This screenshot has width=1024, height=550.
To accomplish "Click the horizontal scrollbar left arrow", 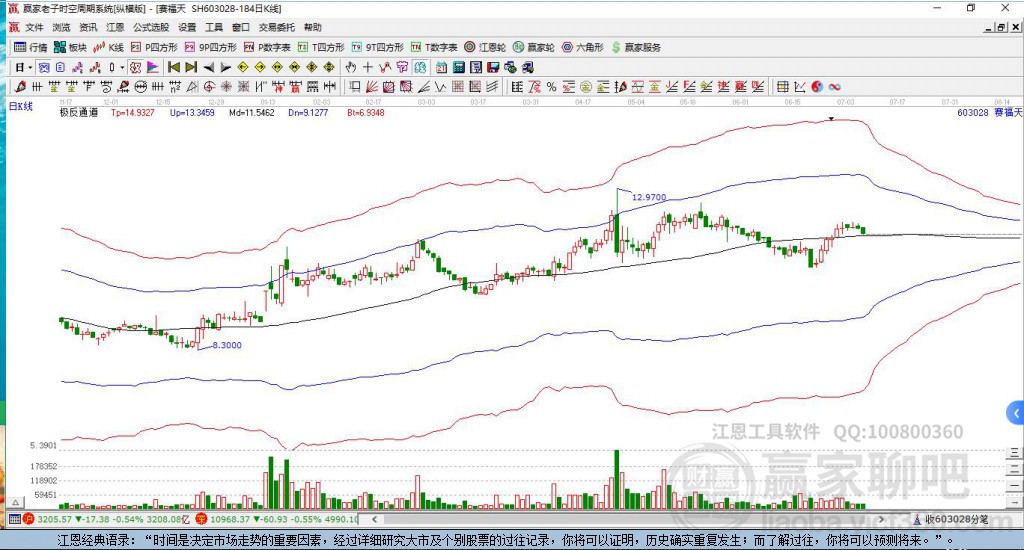I will click(x=374, y=519).
